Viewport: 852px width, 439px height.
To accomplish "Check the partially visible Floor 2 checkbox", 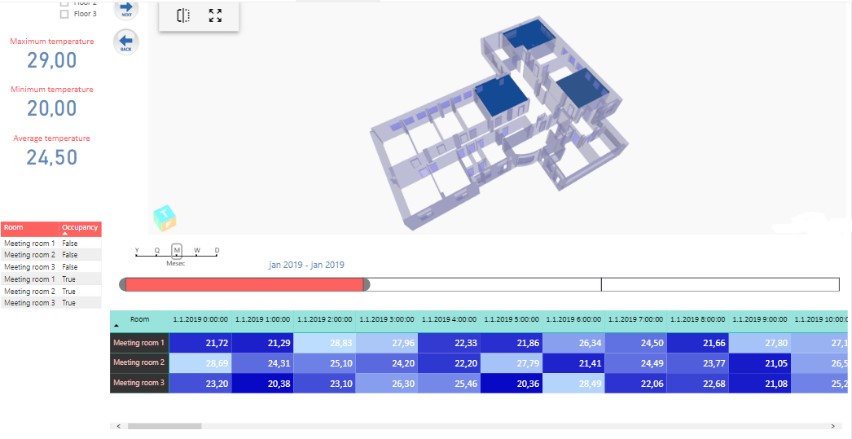I will [64, 2].
